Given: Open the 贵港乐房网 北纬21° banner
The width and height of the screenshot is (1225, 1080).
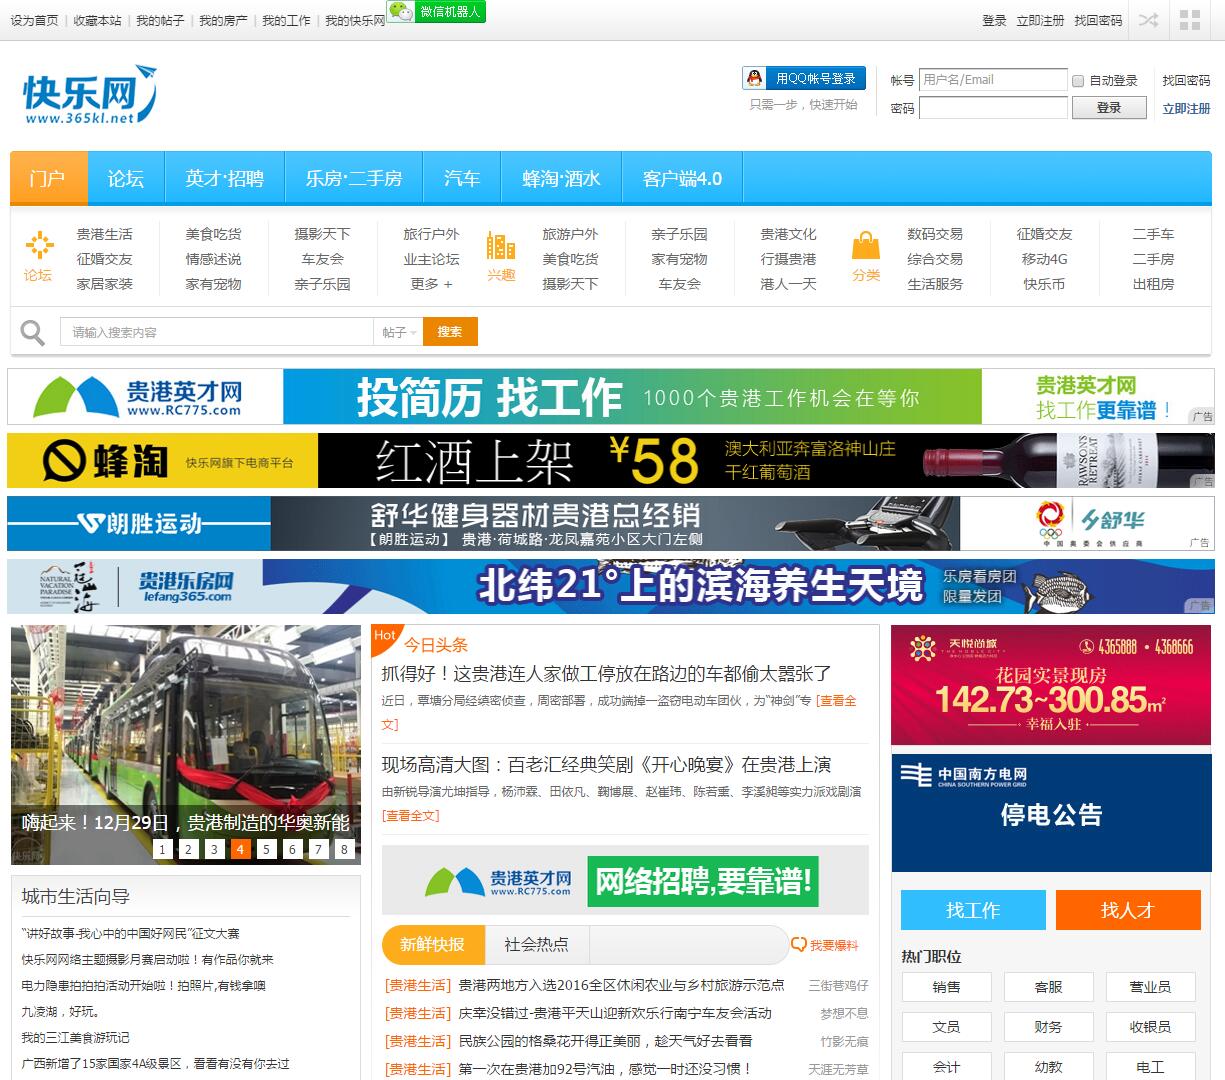Looking at the screenshot, I should (611, 586).
